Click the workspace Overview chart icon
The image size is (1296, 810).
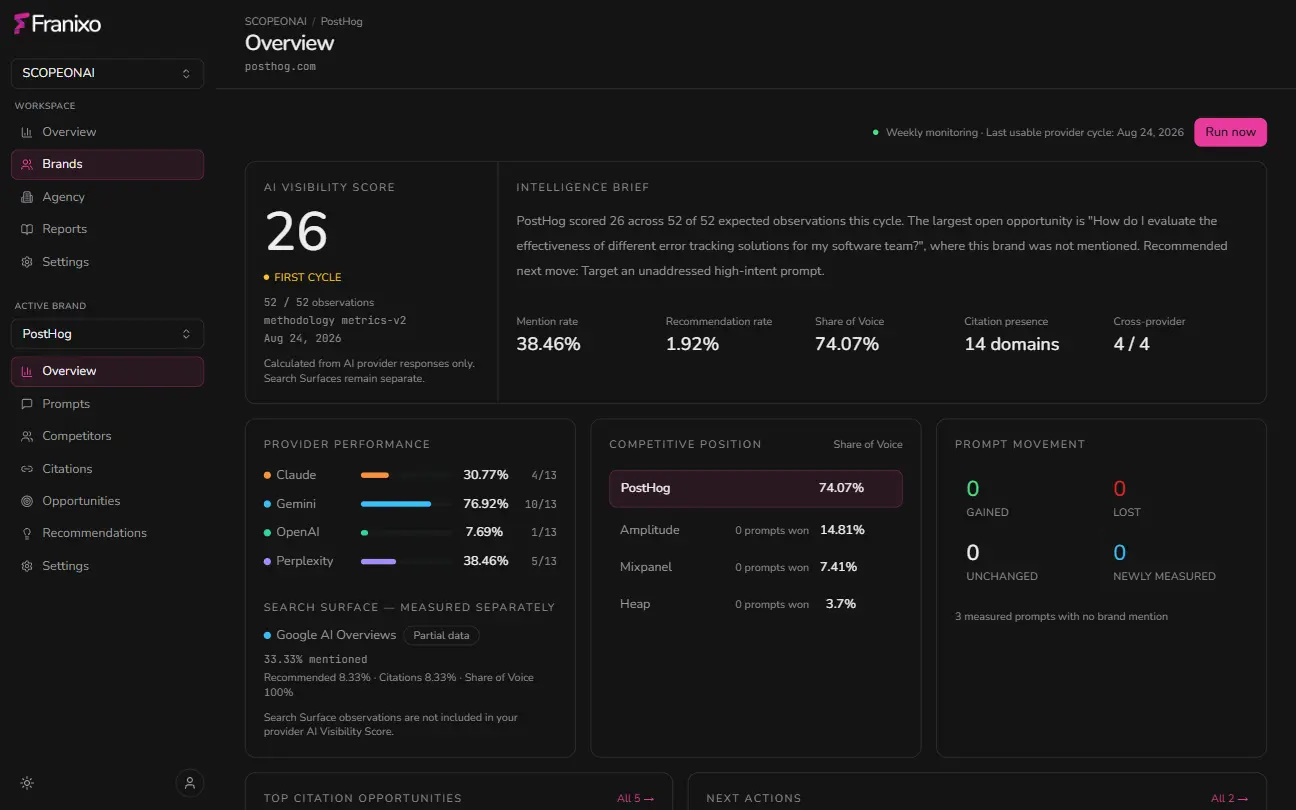pyautogui.click(x=27, y=132)
